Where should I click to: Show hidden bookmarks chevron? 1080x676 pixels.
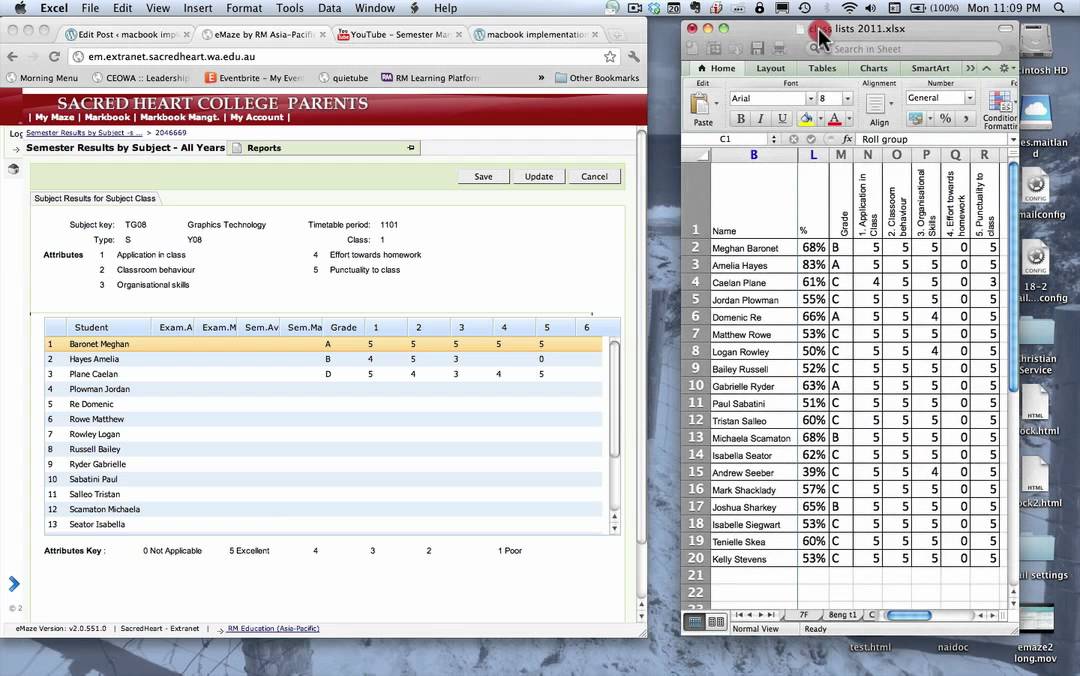click(541, 78)
